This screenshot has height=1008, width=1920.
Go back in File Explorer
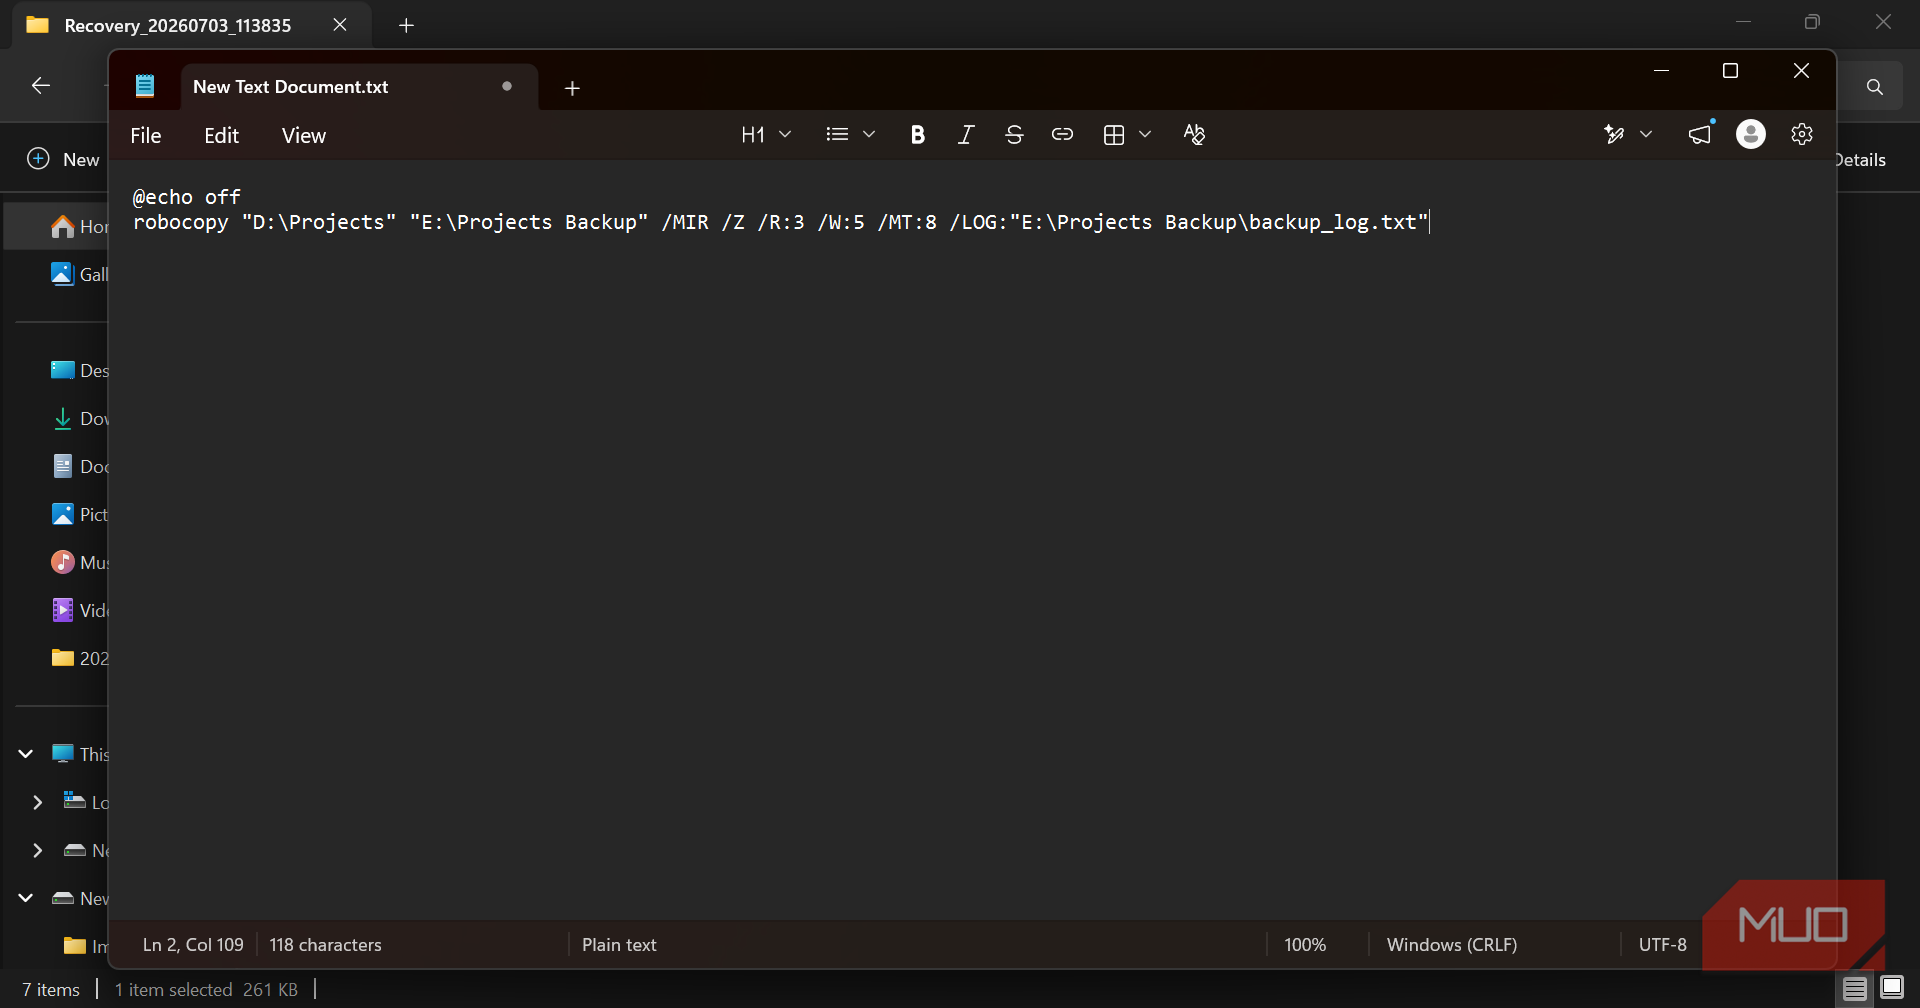pos(41,86)
